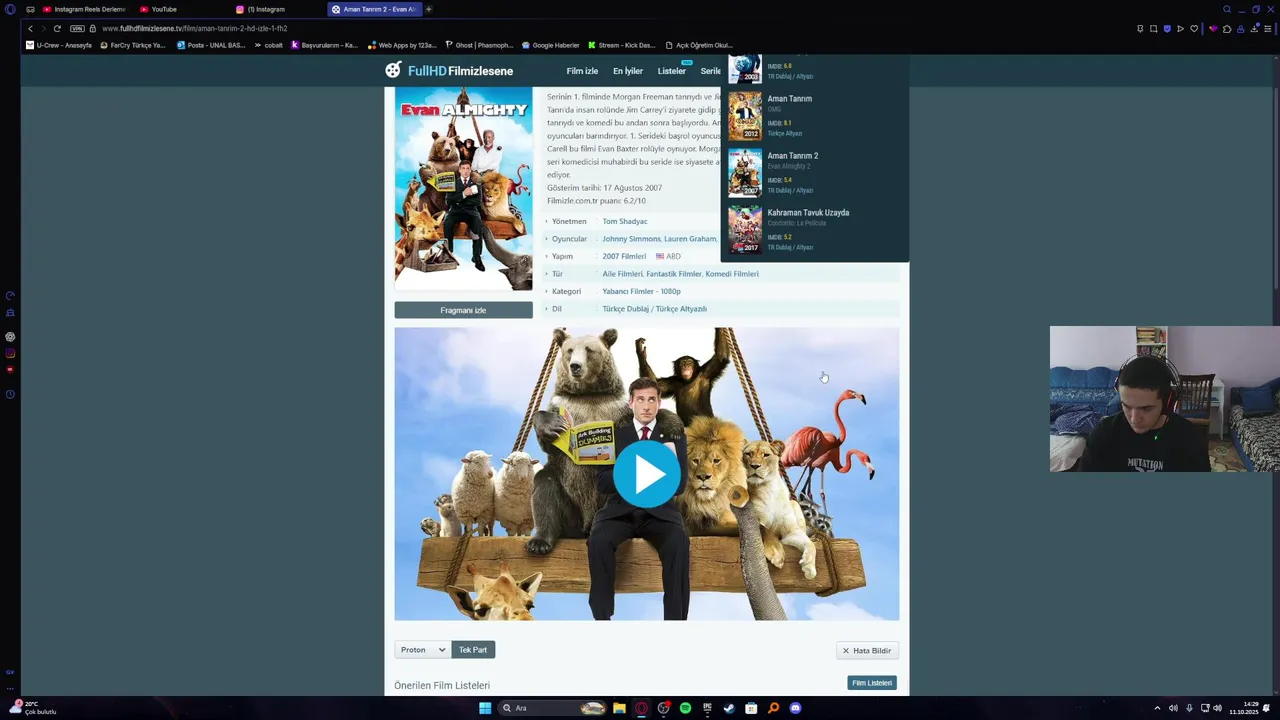Open Steam from taskbar
Screen dimensions: 1280x720
pos(729,708)
